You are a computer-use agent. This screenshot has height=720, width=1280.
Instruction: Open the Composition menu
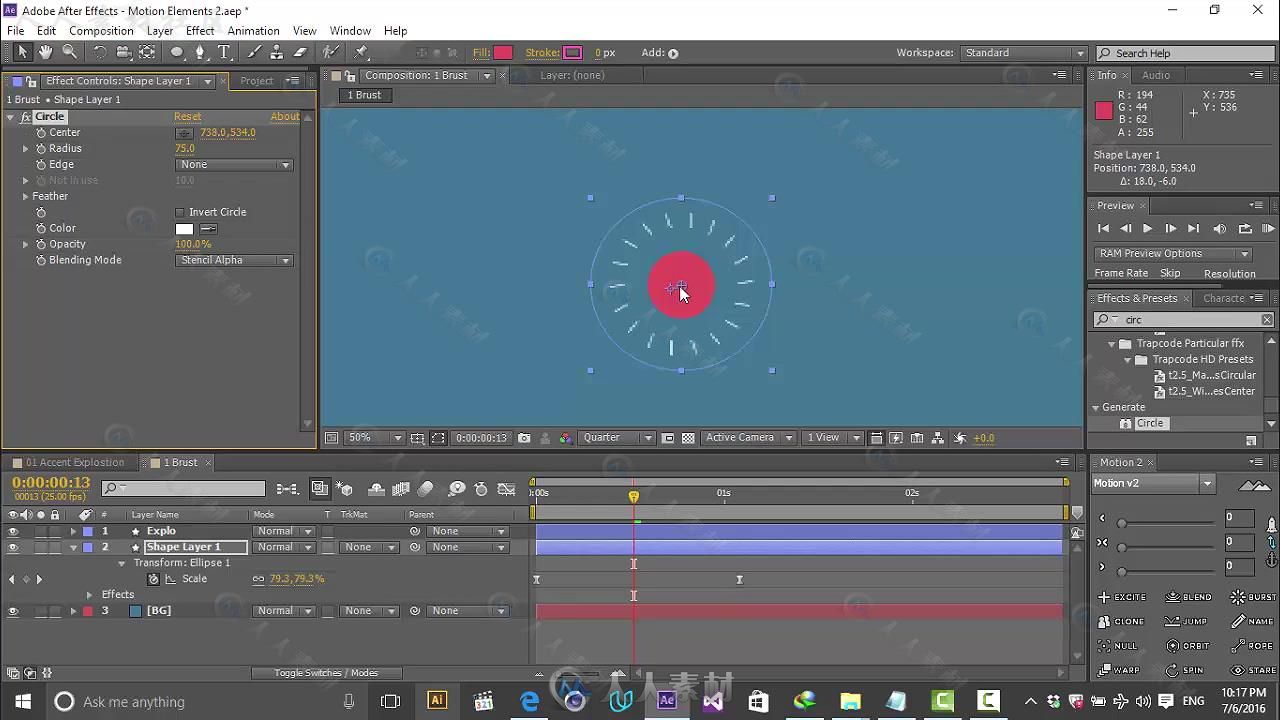click(x=101, y=31)
